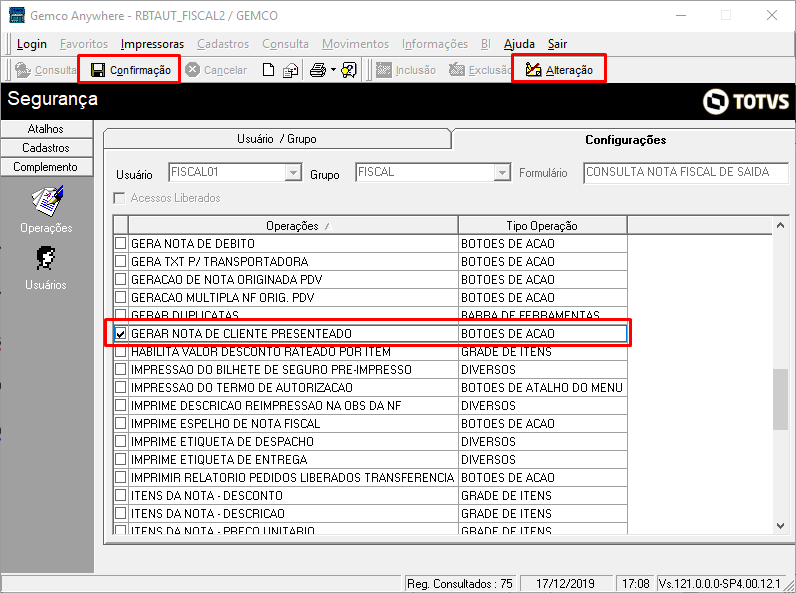Check IMPRESSAO DO TERMO DE AUTORIZACAO
This screenshot has height=593, width=796.
point(120,387)
